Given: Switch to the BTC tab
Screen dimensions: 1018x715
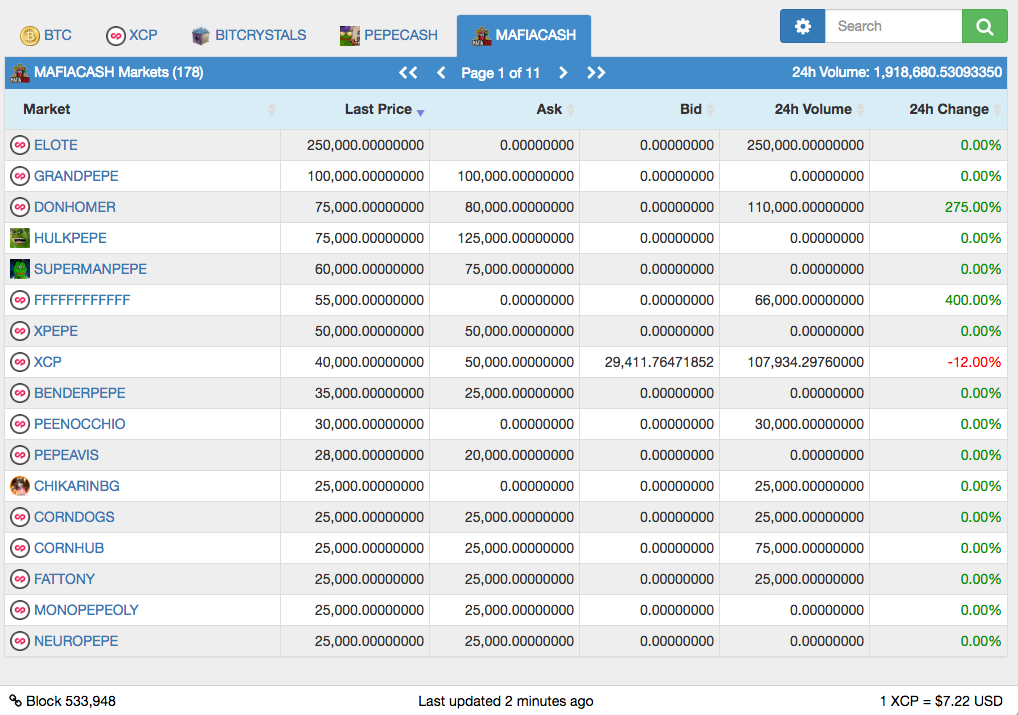Looking at the screenshot, I should point(45,35).
